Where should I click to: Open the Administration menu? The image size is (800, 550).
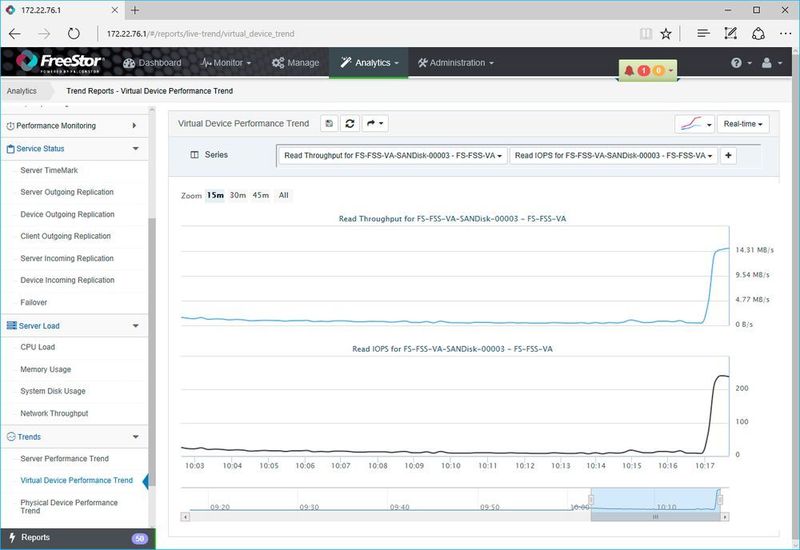click(x=456, y=63)
